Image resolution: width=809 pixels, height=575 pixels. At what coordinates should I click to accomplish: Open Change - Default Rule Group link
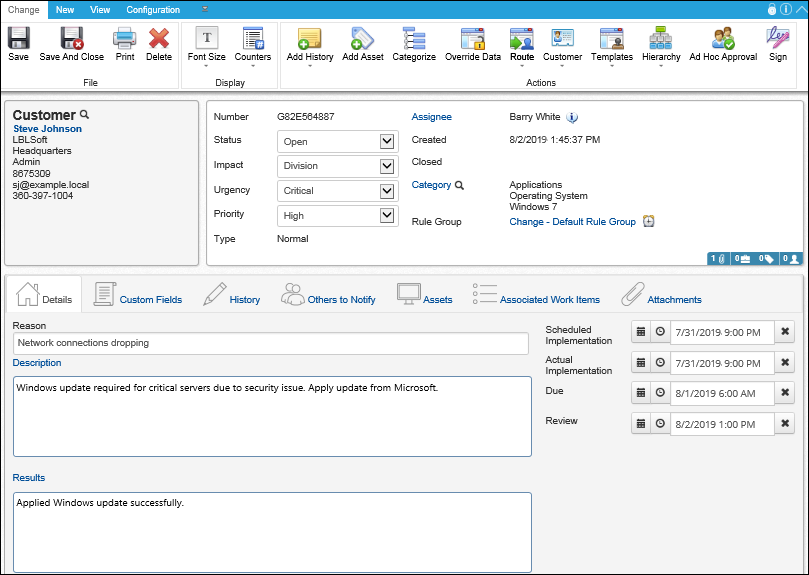pyautogui.click(x=572, y=221)
